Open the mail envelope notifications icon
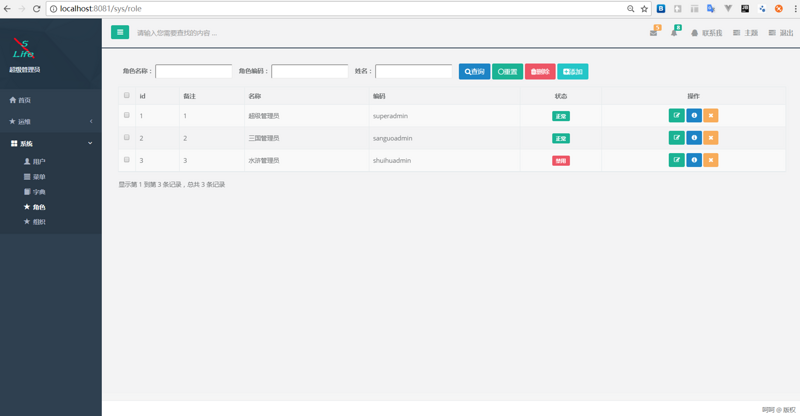Viewport: 800px width, 416px height. pyautogui.click(x=654, y=33)
